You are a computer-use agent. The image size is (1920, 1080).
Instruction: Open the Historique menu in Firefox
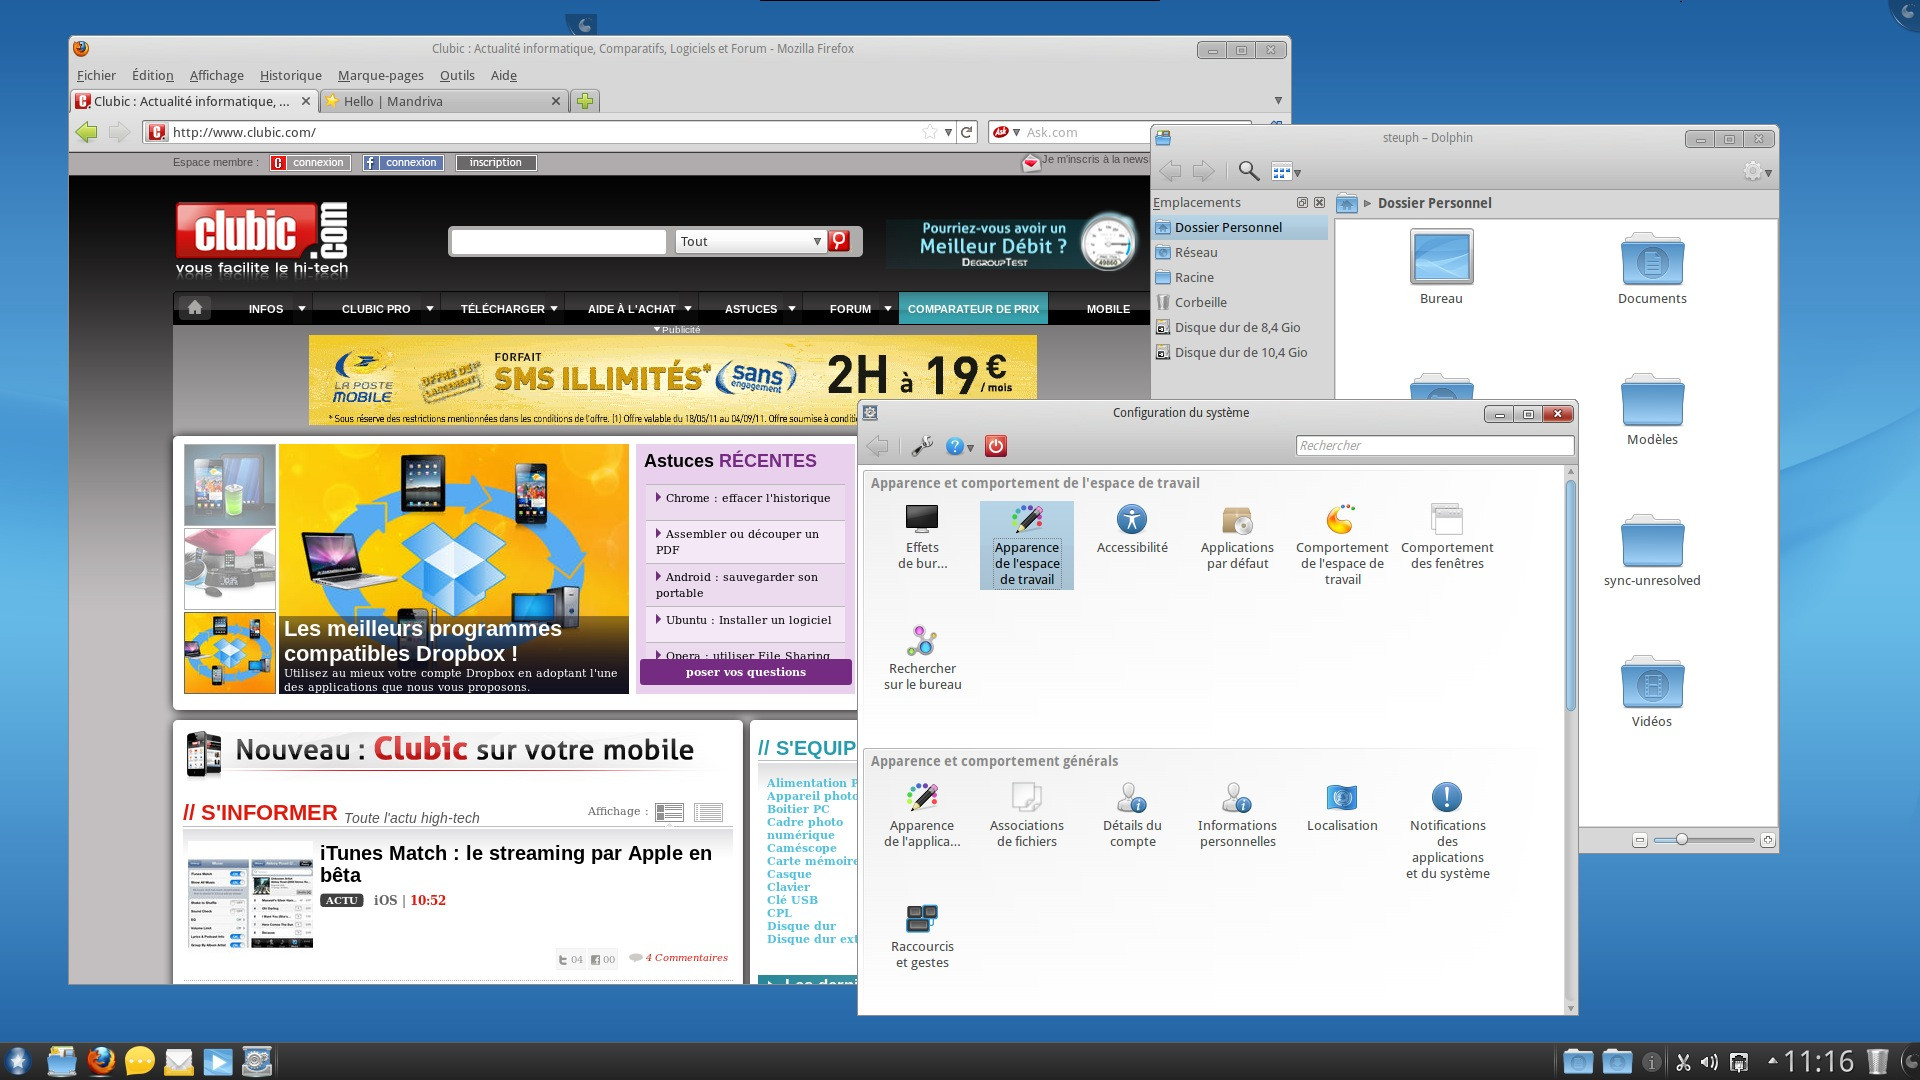point(289,75)
